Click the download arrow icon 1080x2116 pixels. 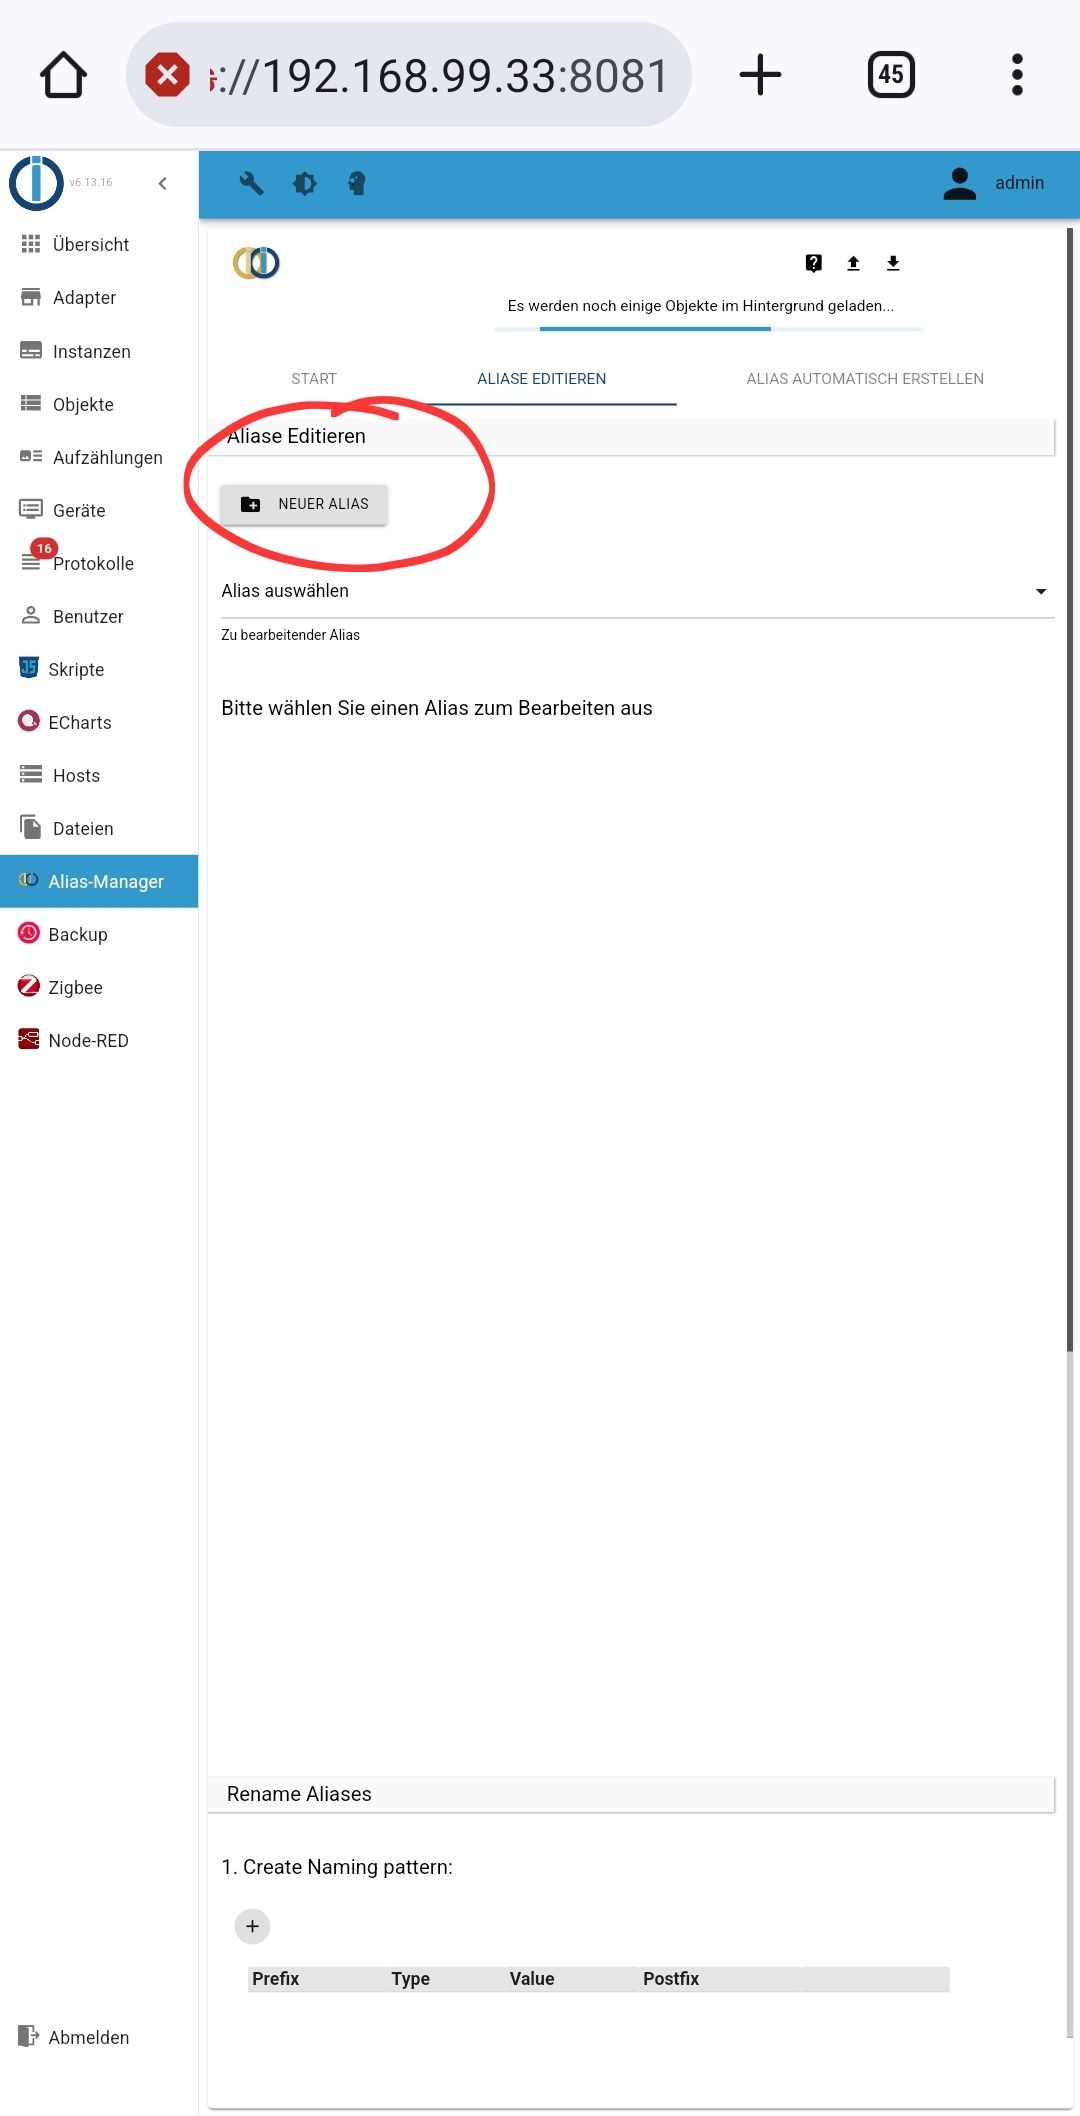point(893,263)
